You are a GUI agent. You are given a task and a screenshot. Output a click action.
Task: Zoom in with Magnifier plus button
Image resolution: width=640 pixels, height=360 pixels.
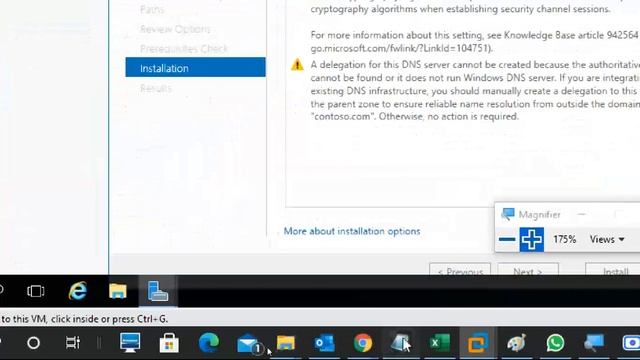[531, 240]
